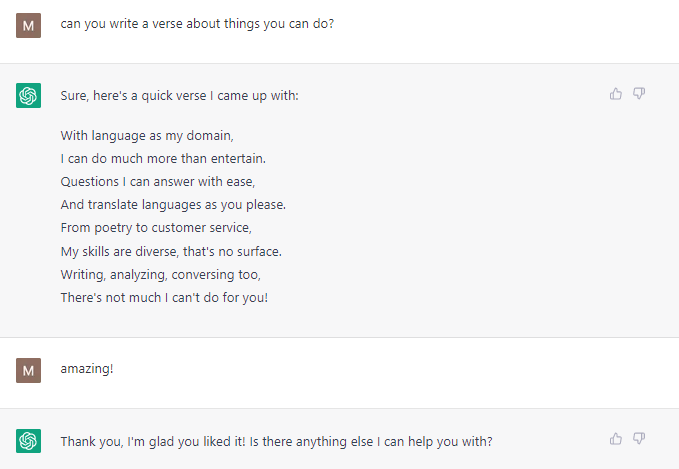Click the line 'I can do much more than entertain.'
Screen dimensions: 679x469
163,158
